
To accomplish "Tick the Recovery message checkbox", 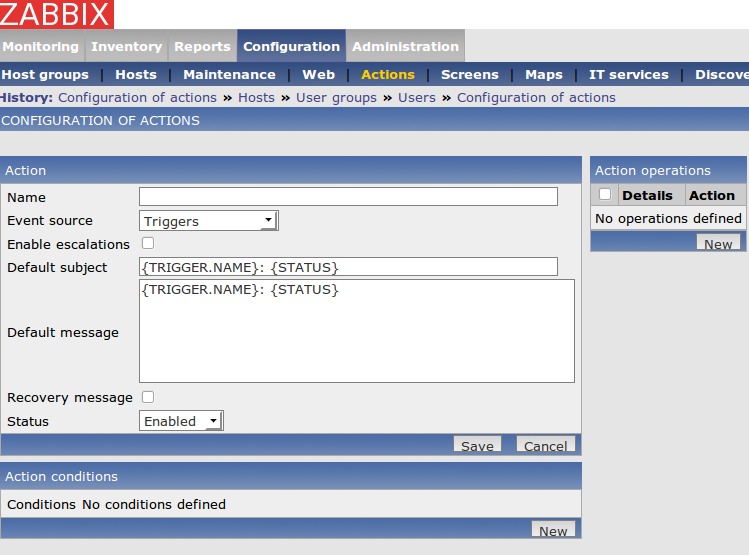I will click(x=148, y=397).
